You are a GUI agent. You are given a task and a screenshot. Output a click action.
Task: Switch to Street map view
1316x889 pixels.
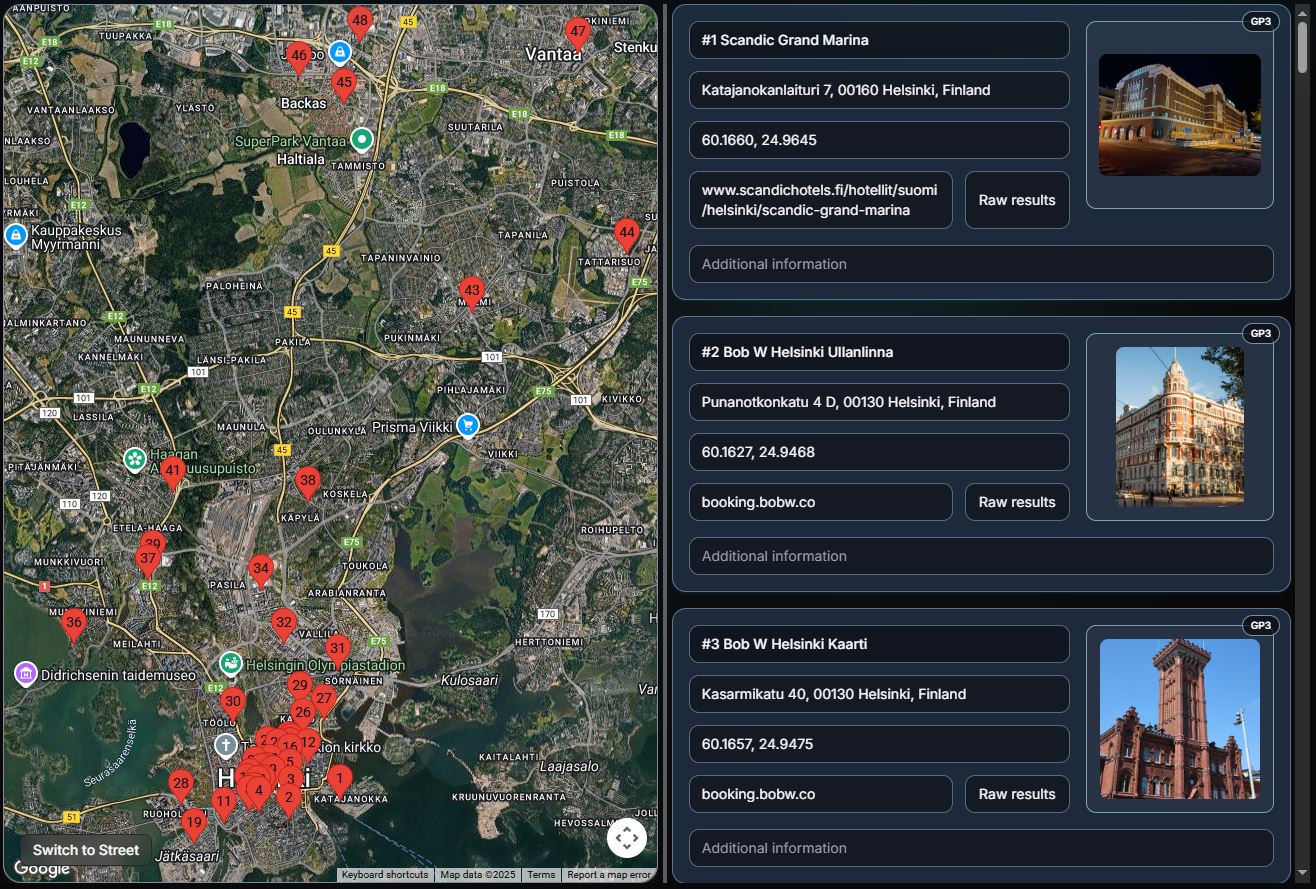(x=86, y=850)
